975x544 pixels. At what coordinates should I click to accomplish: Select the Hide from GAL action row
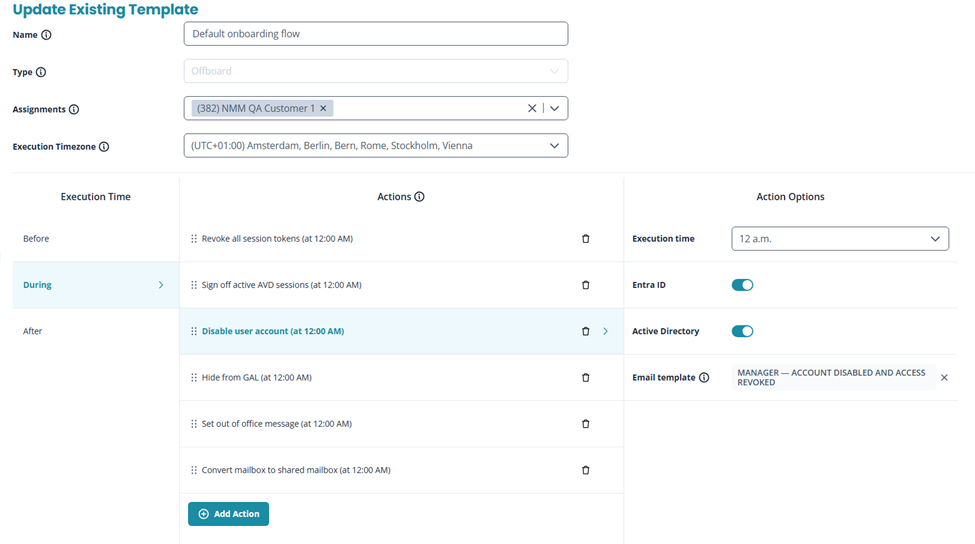click(257, 378)
